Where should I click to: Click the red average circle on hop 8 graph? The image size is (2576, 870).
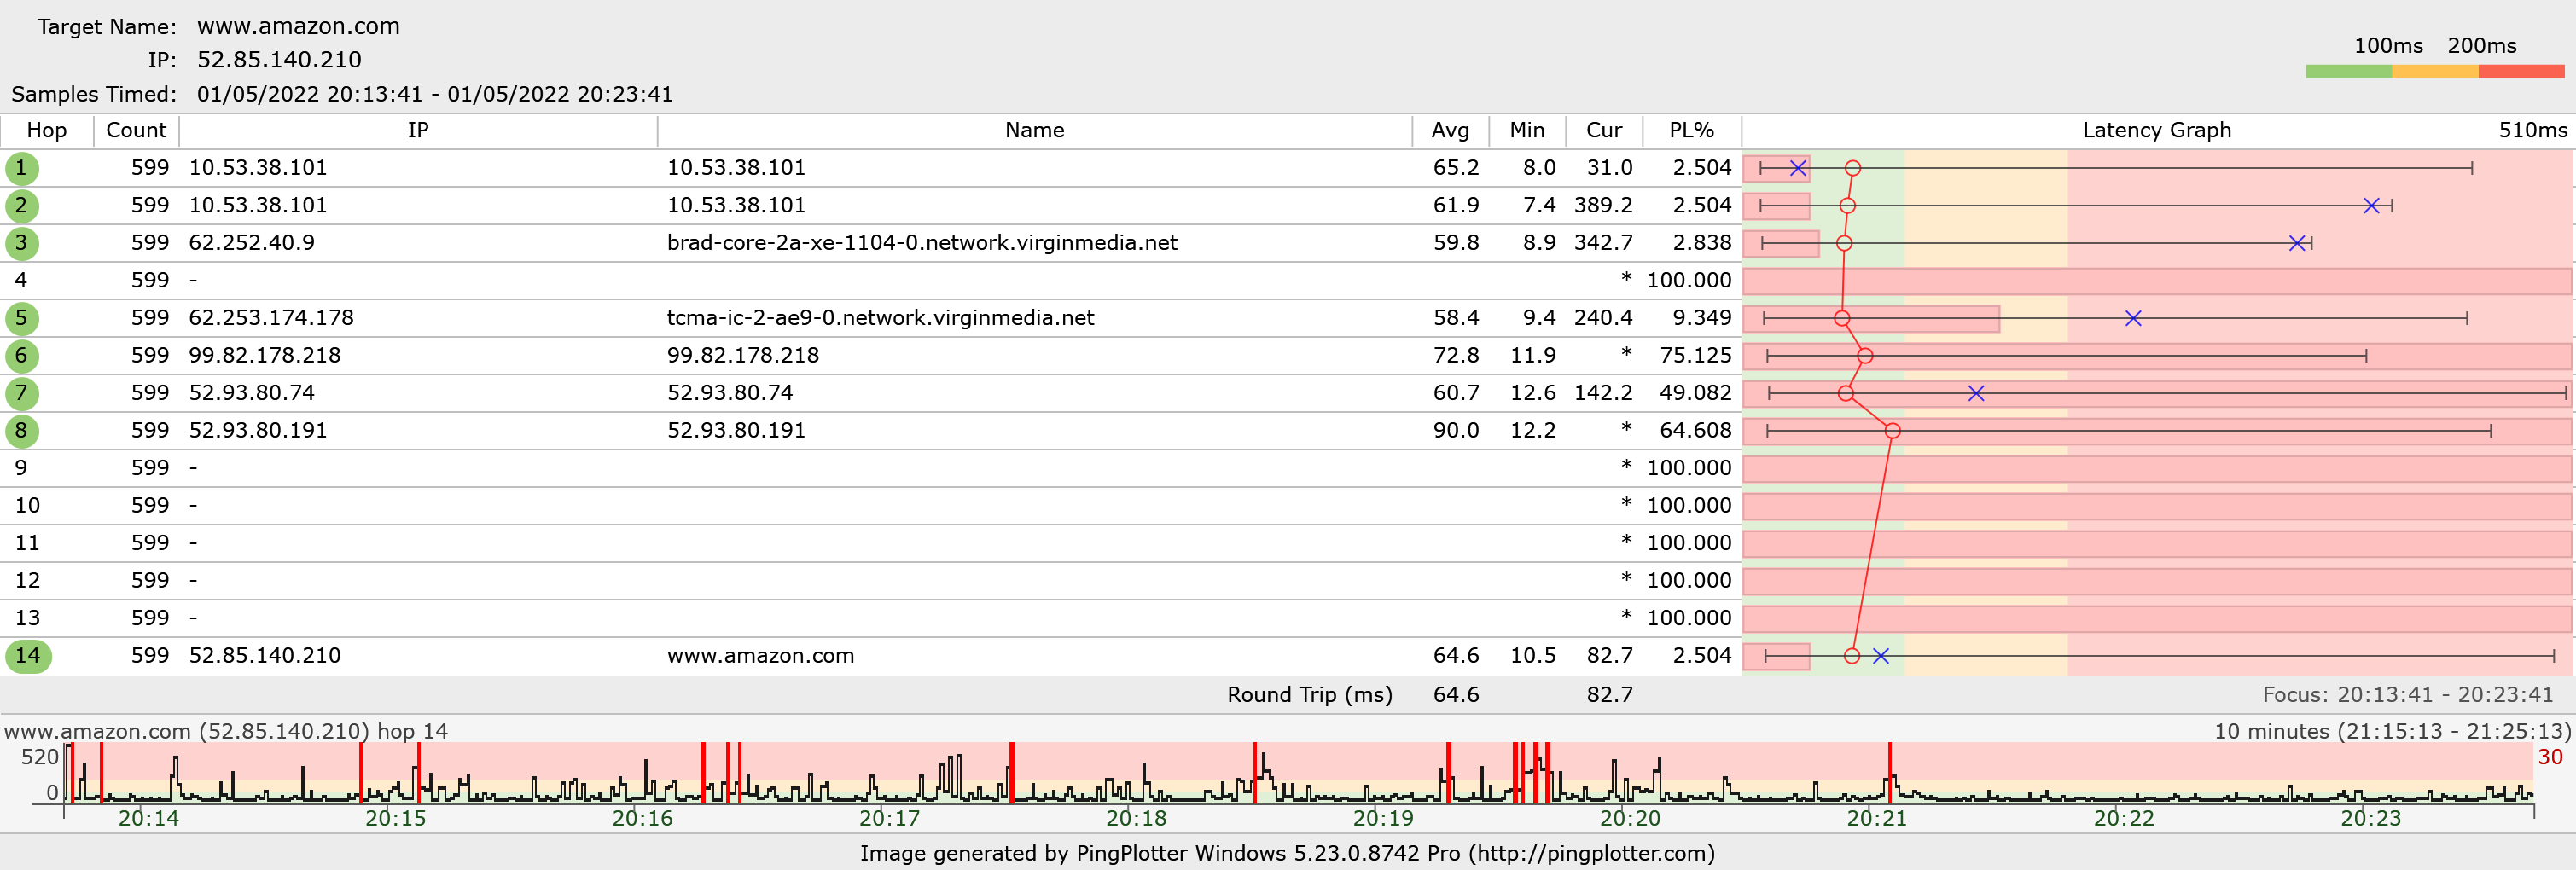(x=1892, y=431)
